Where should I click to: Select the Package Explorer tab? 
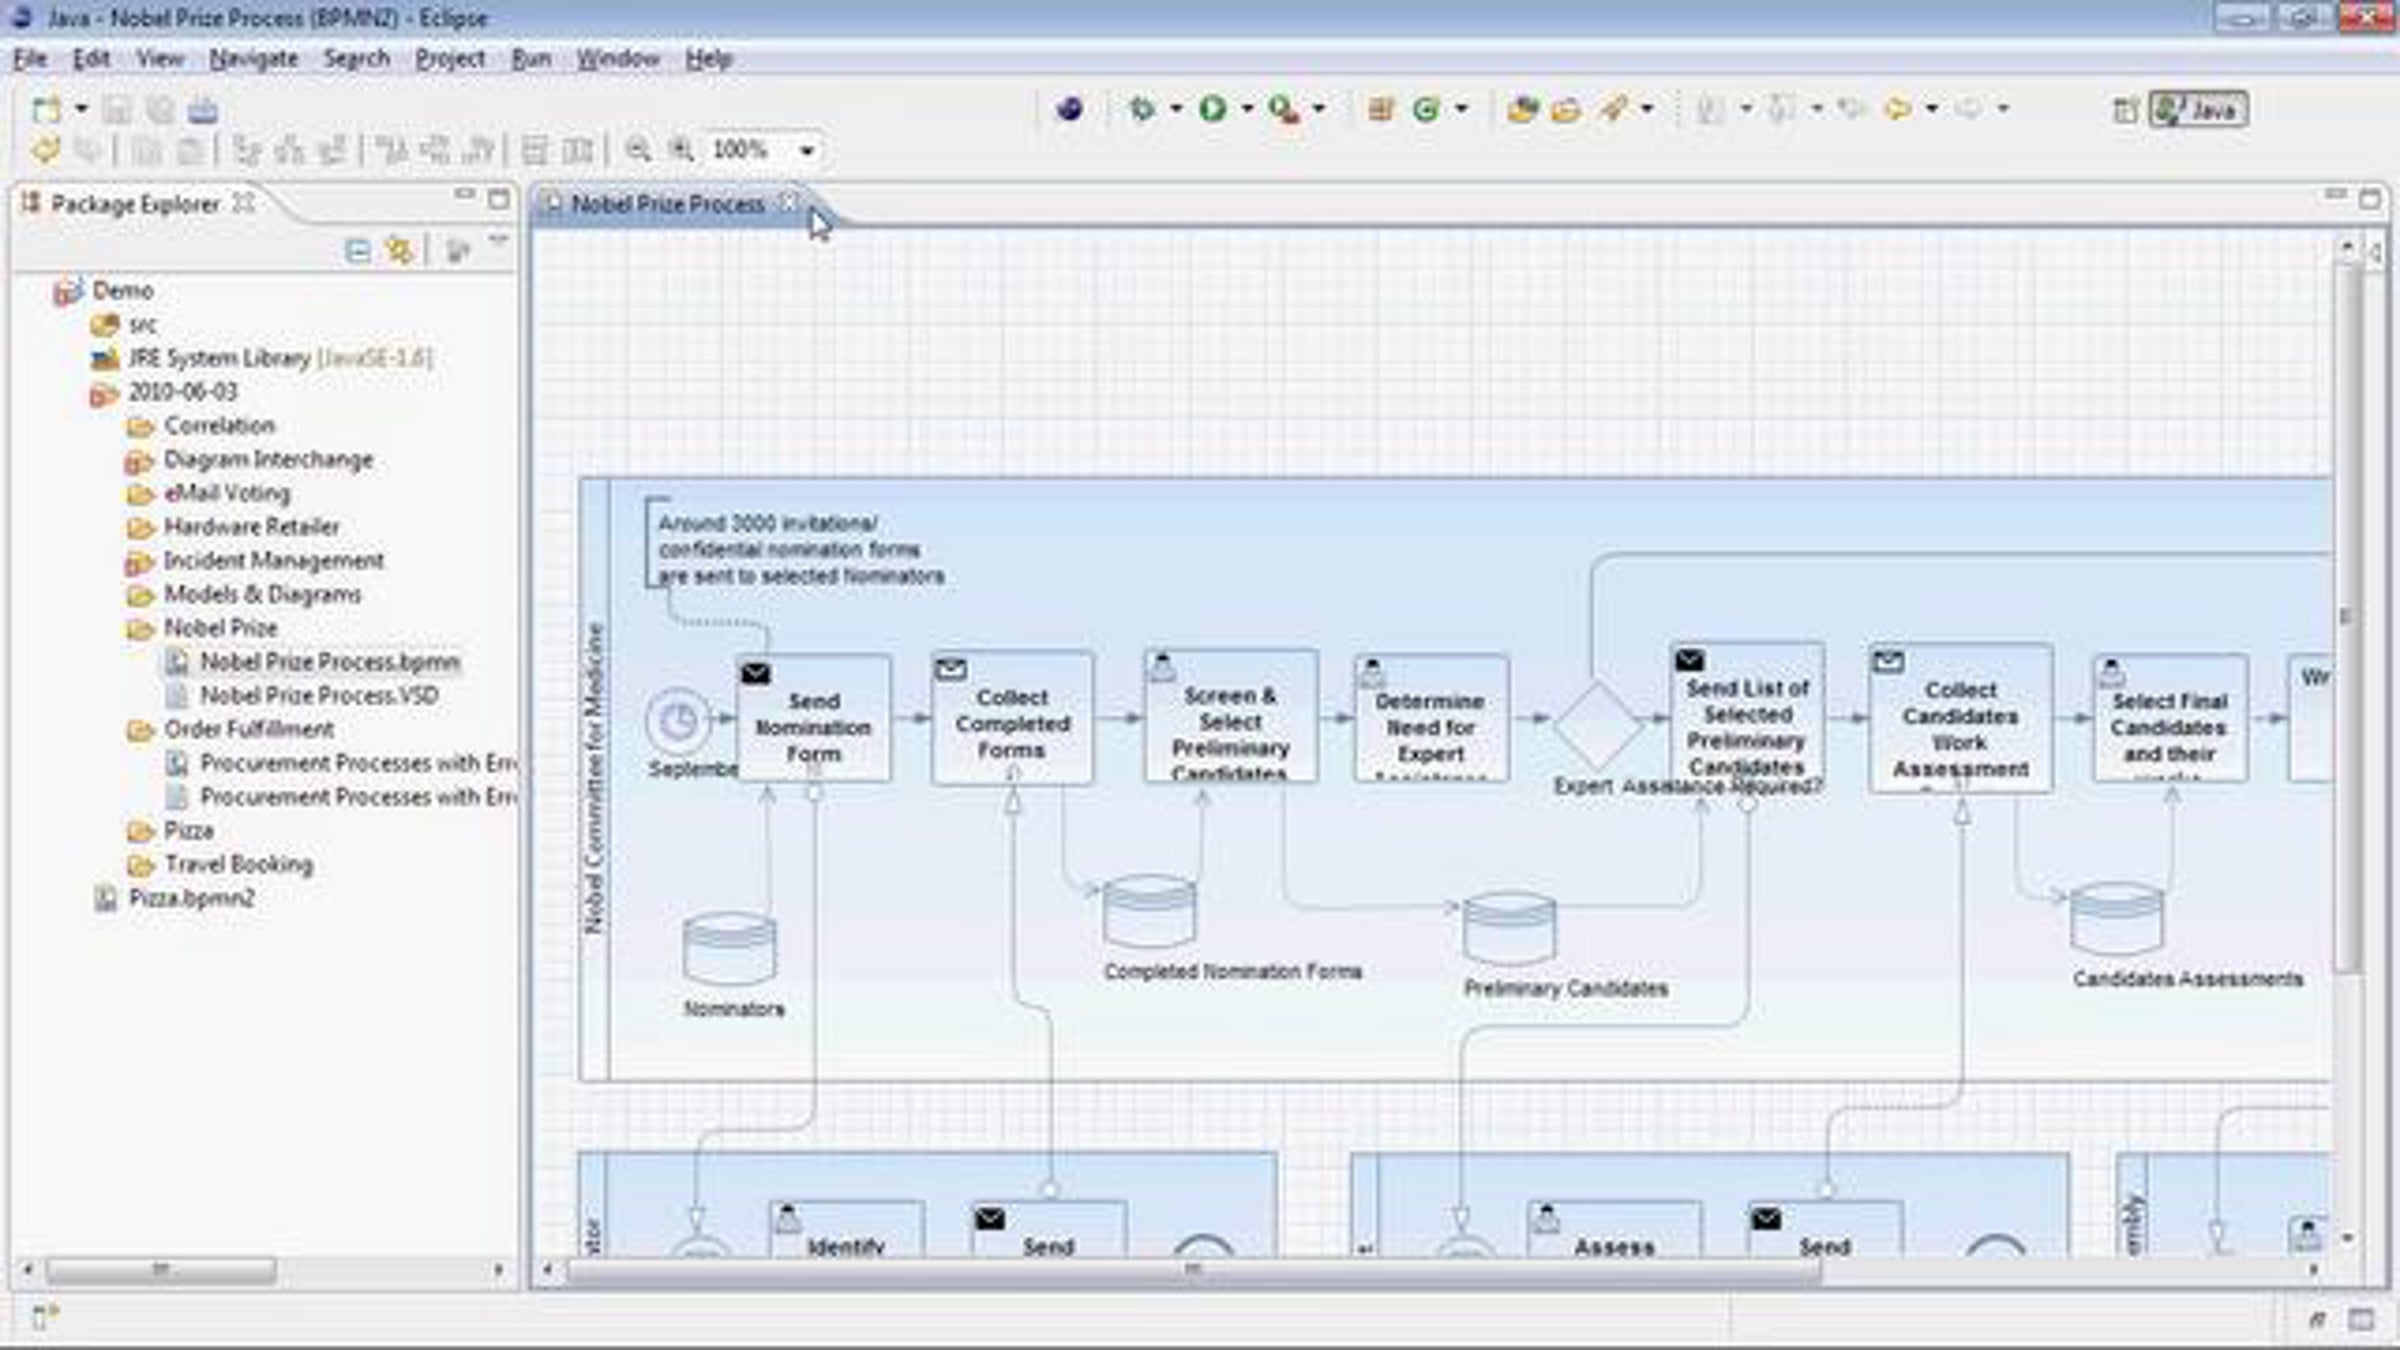point(136,204)
